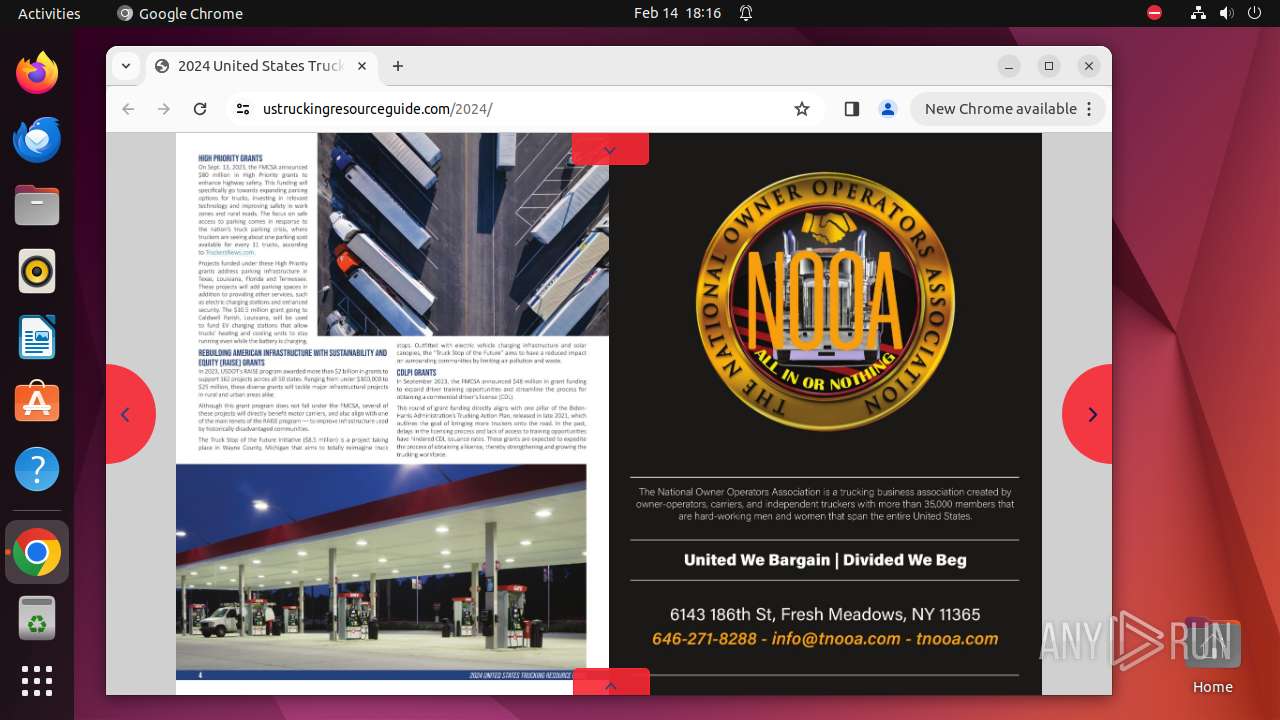Launch LibreOffice Writer from the dock
Image resolution: width=1280 pixels, height=720 pixels.
[x=37, y=337]
